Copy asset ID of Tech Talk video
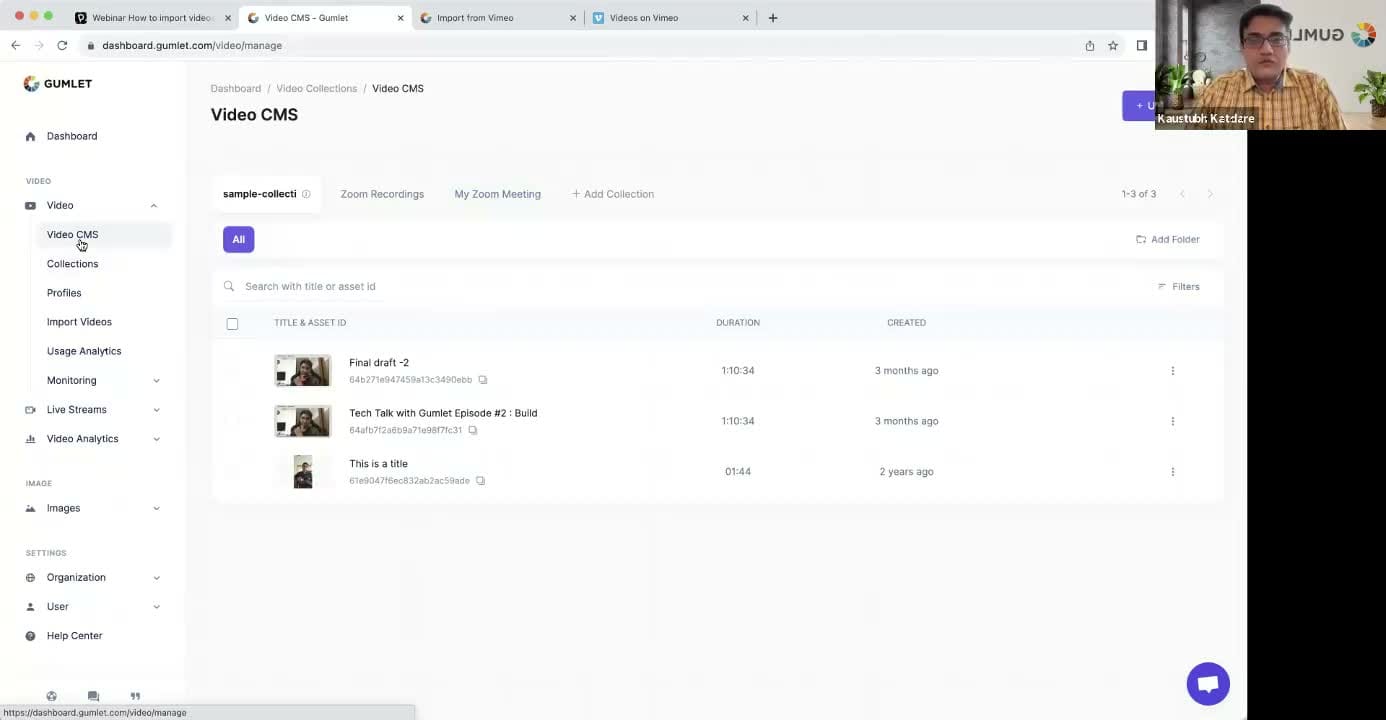This screenshot has height=720, width=1386. tap(473, 431)
